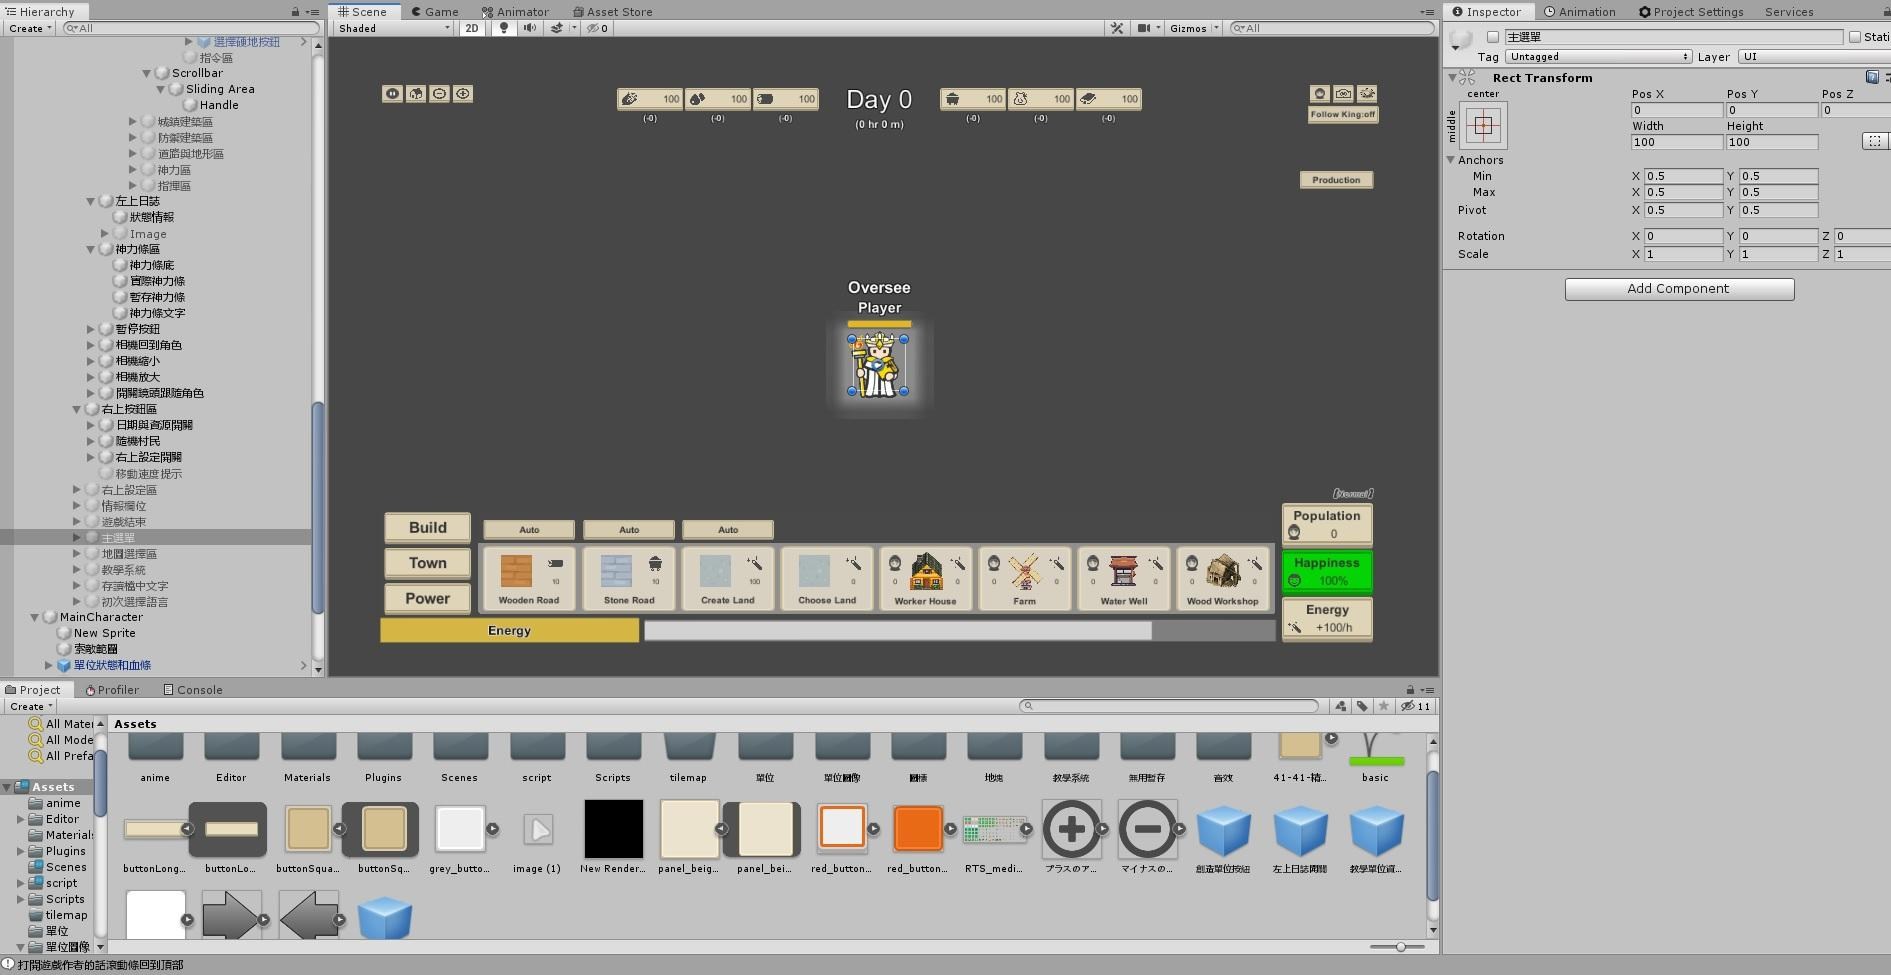This screenshot has width=1891, height=975.
Task: Adjust the Project asset icon size slider
Action: pos(1400,947)
